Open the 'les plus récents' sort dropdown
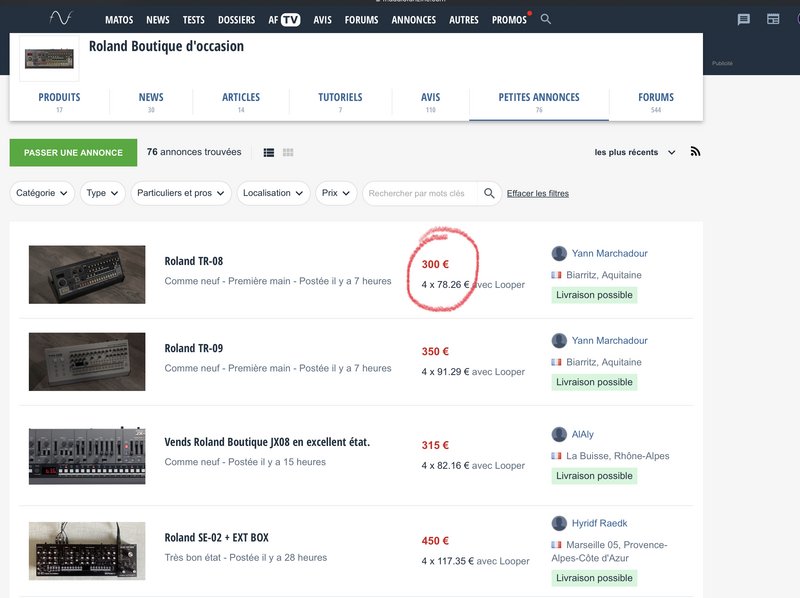 (x=635, y=152)
